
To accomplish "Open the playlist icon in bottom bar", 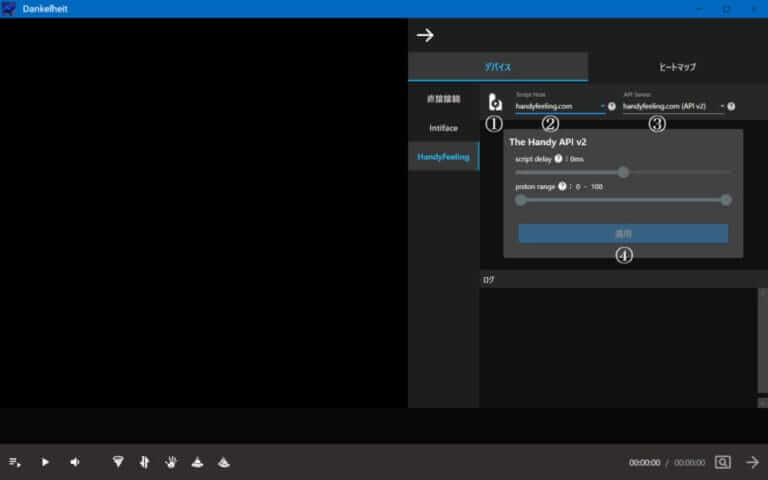I will coord(15,462).
